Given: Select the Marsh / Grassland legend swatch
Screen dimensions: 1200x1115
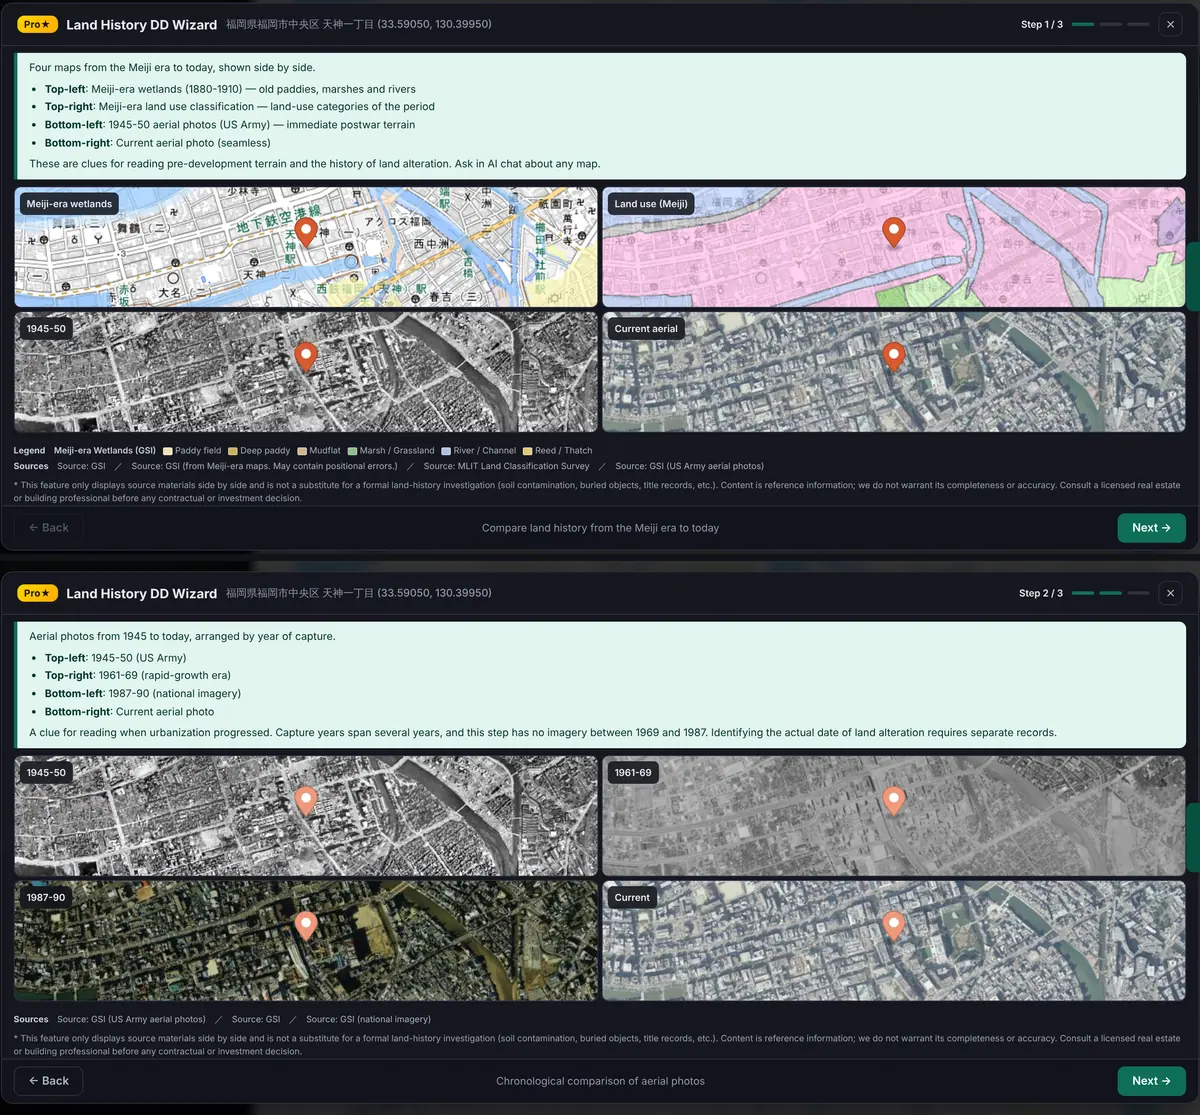Looking at the screenshot, I should point(352,451).
